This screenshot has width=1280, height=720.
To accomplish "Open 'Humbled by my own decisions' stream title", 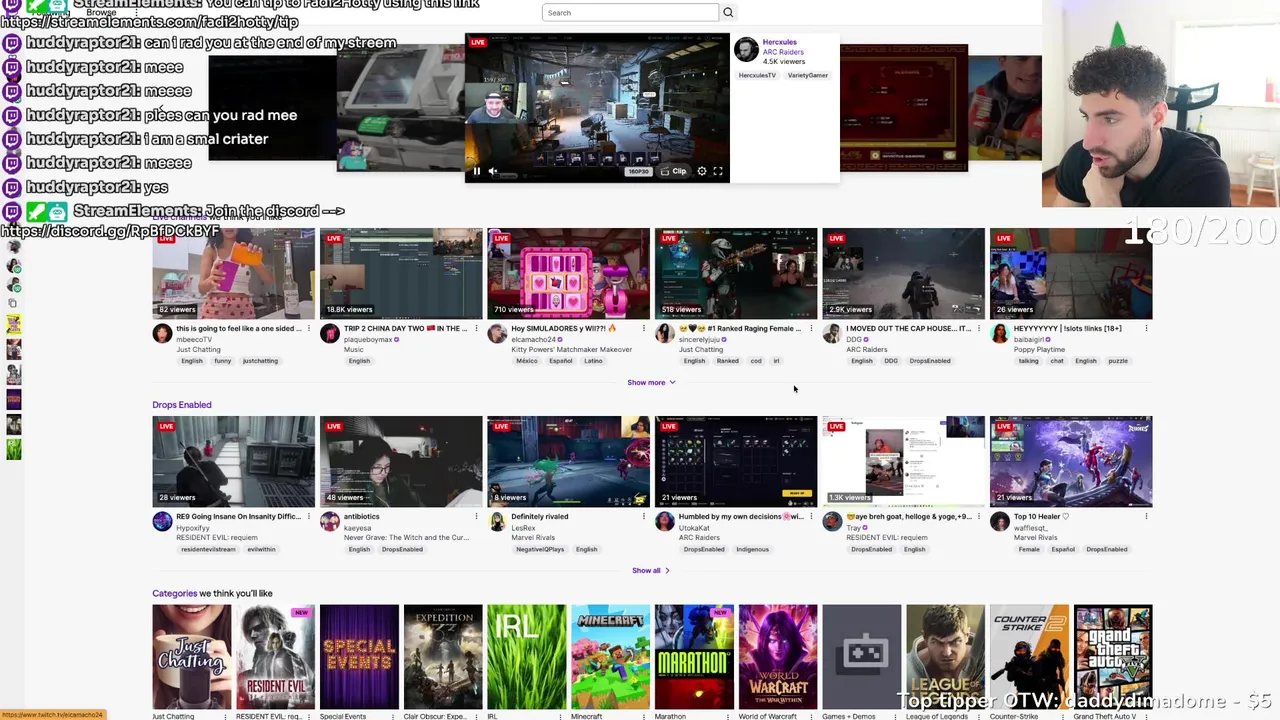I will 741,517.
